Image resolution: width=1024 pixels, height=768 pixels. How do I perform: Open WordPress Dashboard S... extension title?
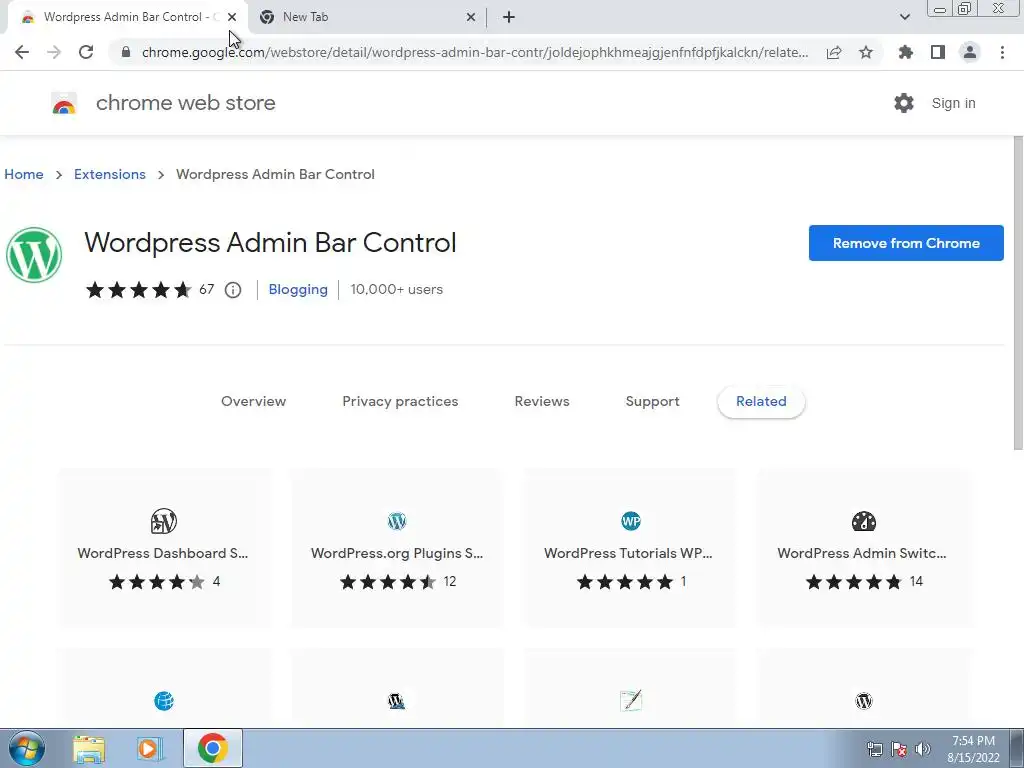pyautogui.click(x=163, y=553)
